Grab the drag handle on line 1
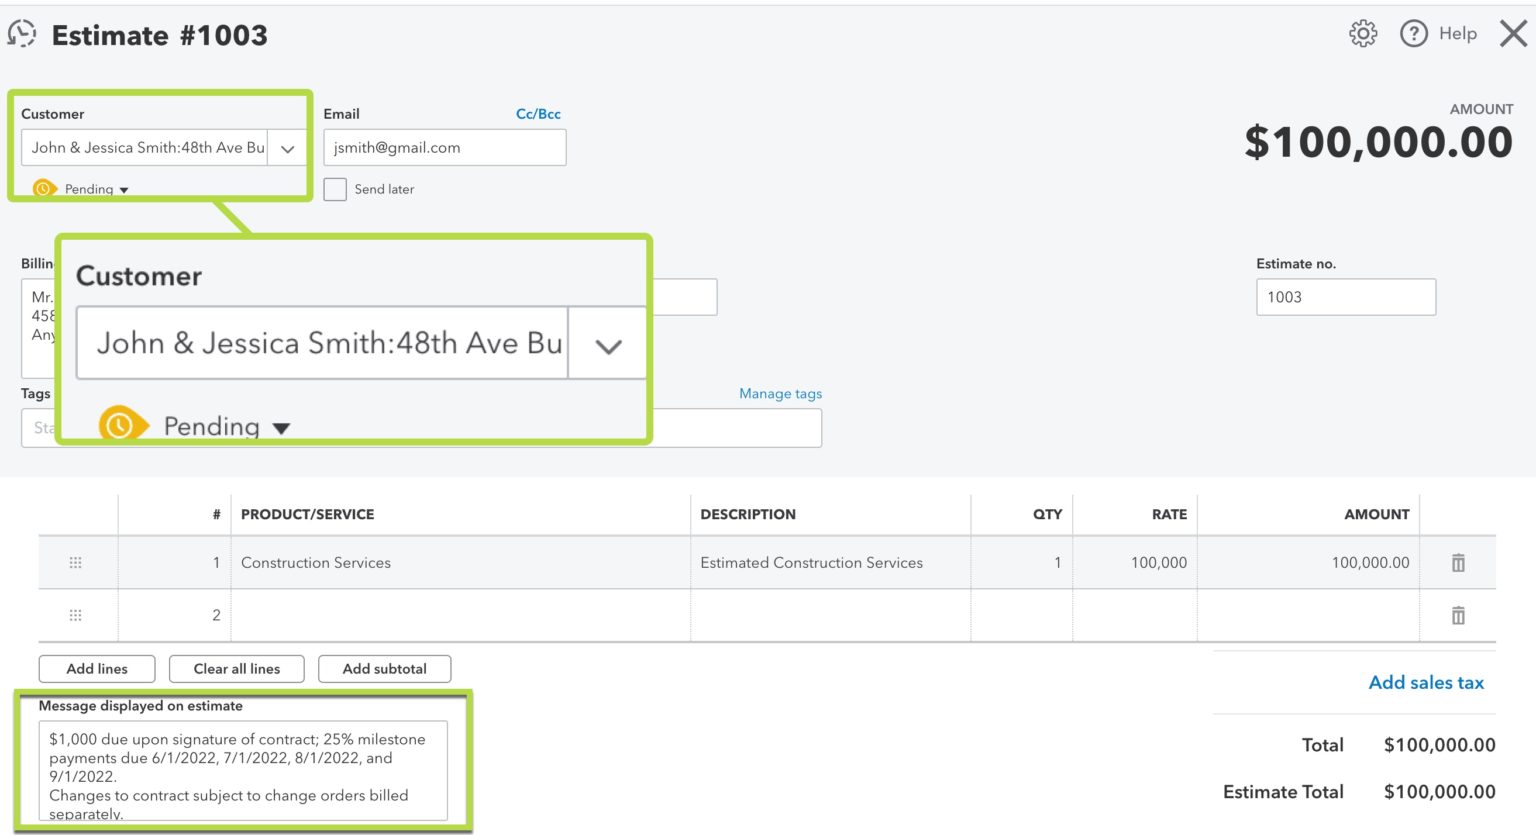1536x835 pixels. click(75, 562)
